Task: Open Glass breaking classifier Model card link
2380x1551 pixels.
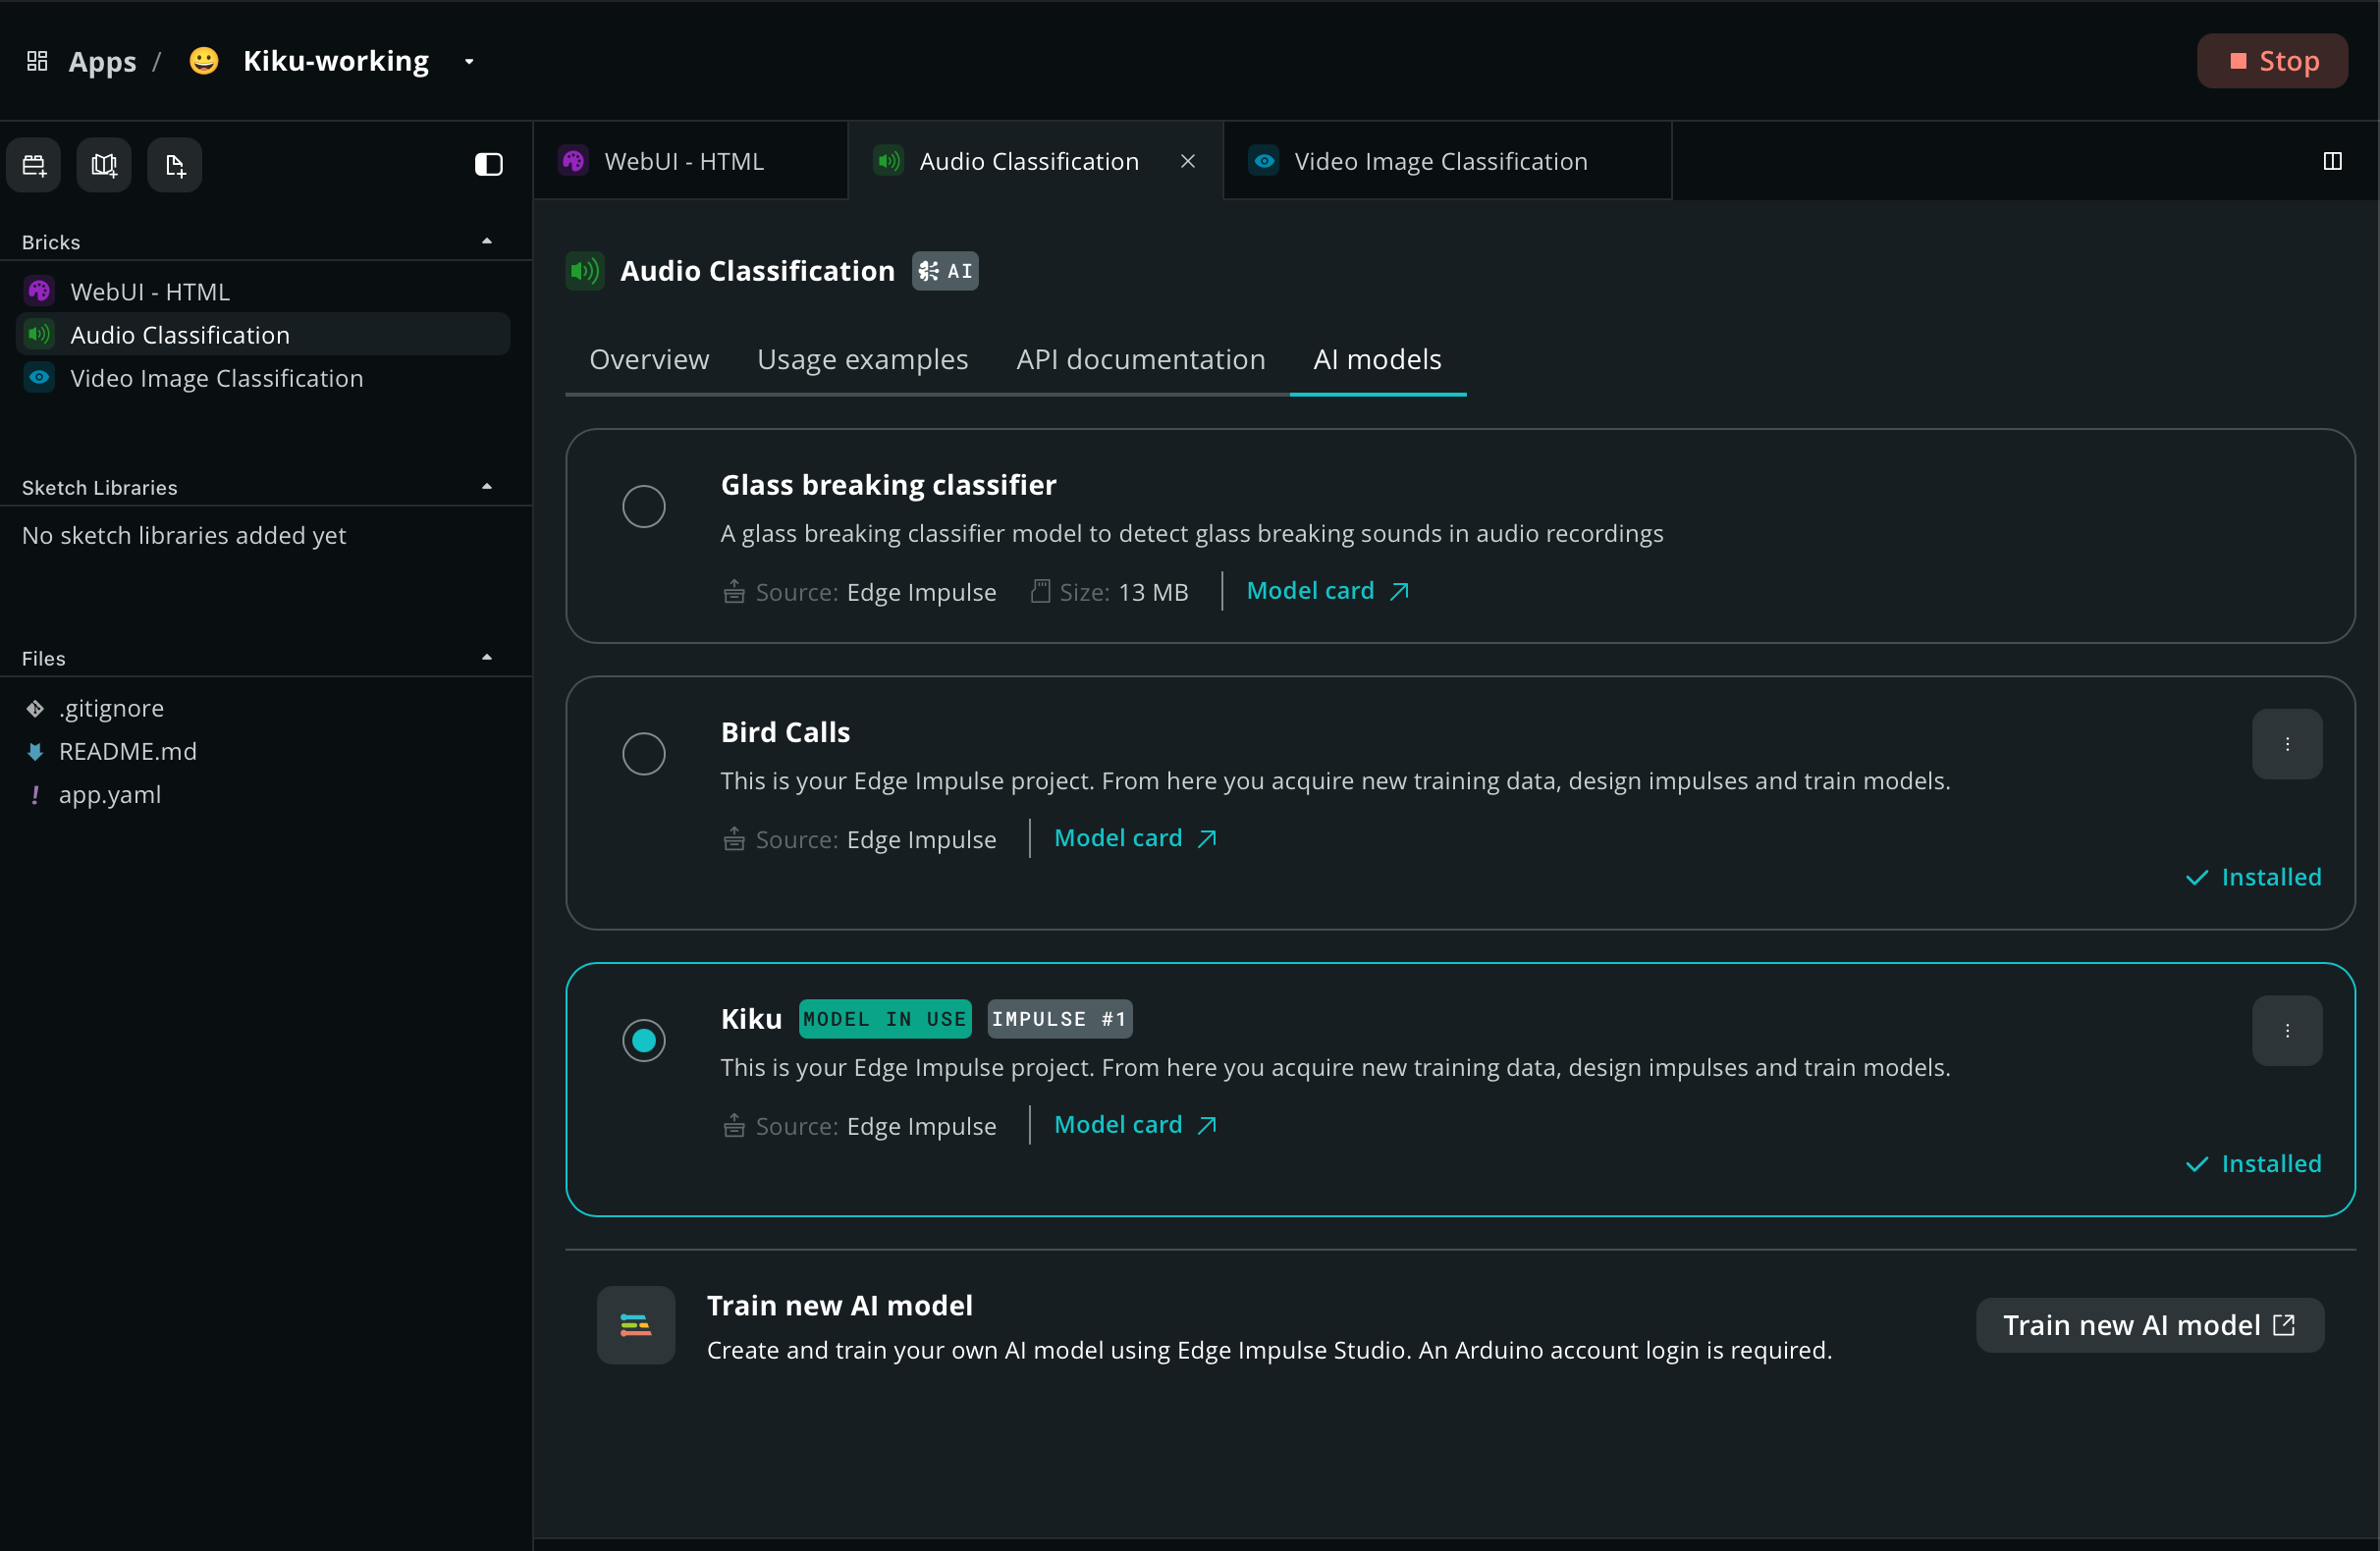Action: [1327, 591]
